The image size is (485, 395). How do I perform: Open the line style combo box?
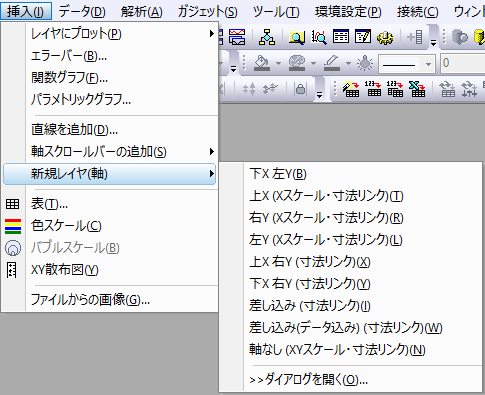point(407,63)
